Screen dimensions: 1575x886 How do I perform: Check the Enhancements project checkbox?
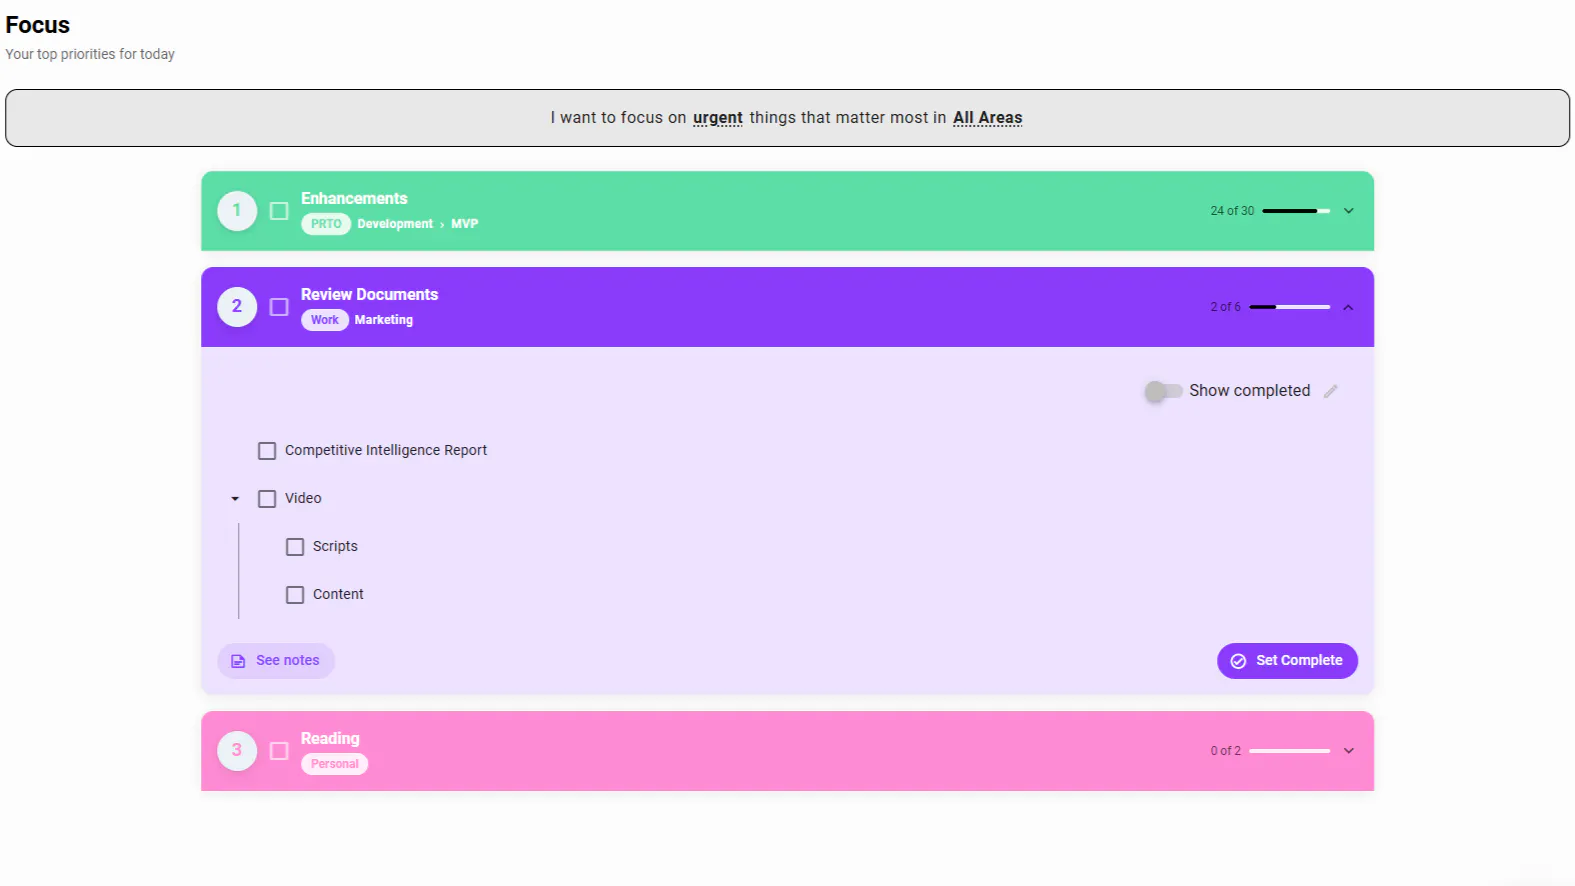[x=279, y=211]
